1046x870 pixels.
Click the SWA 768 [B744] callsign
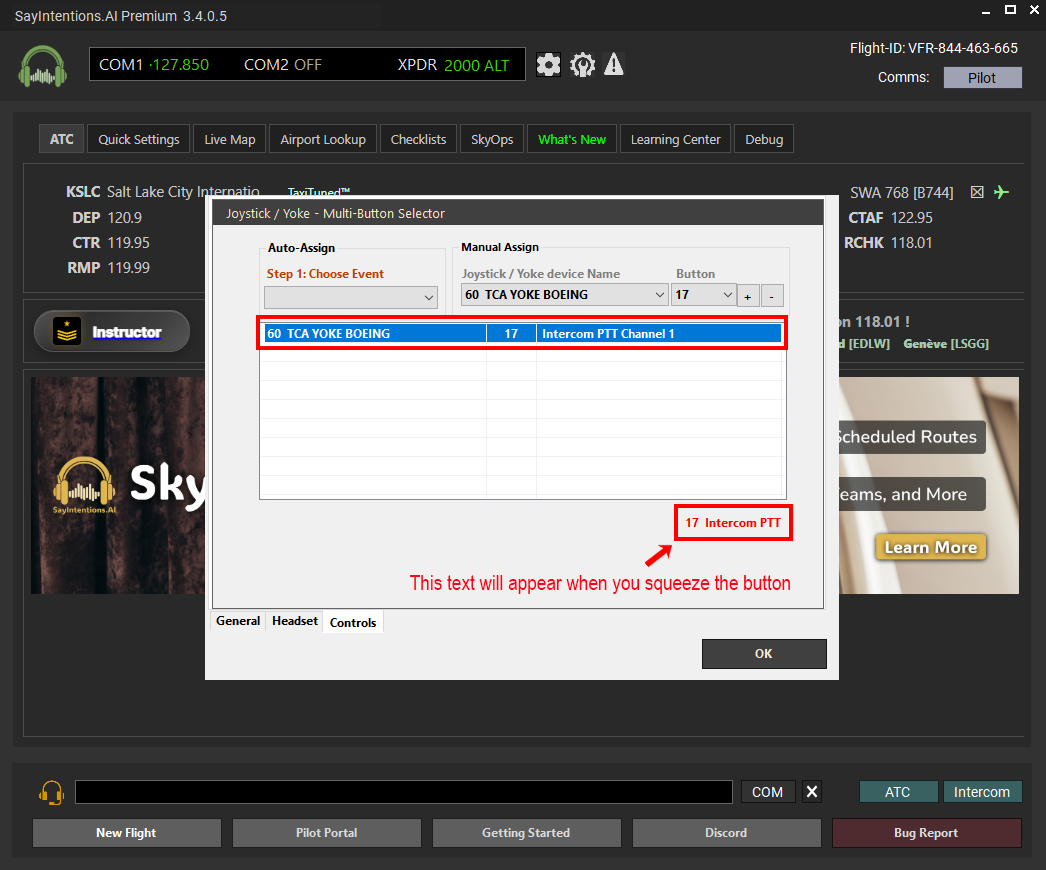(901, 193)
